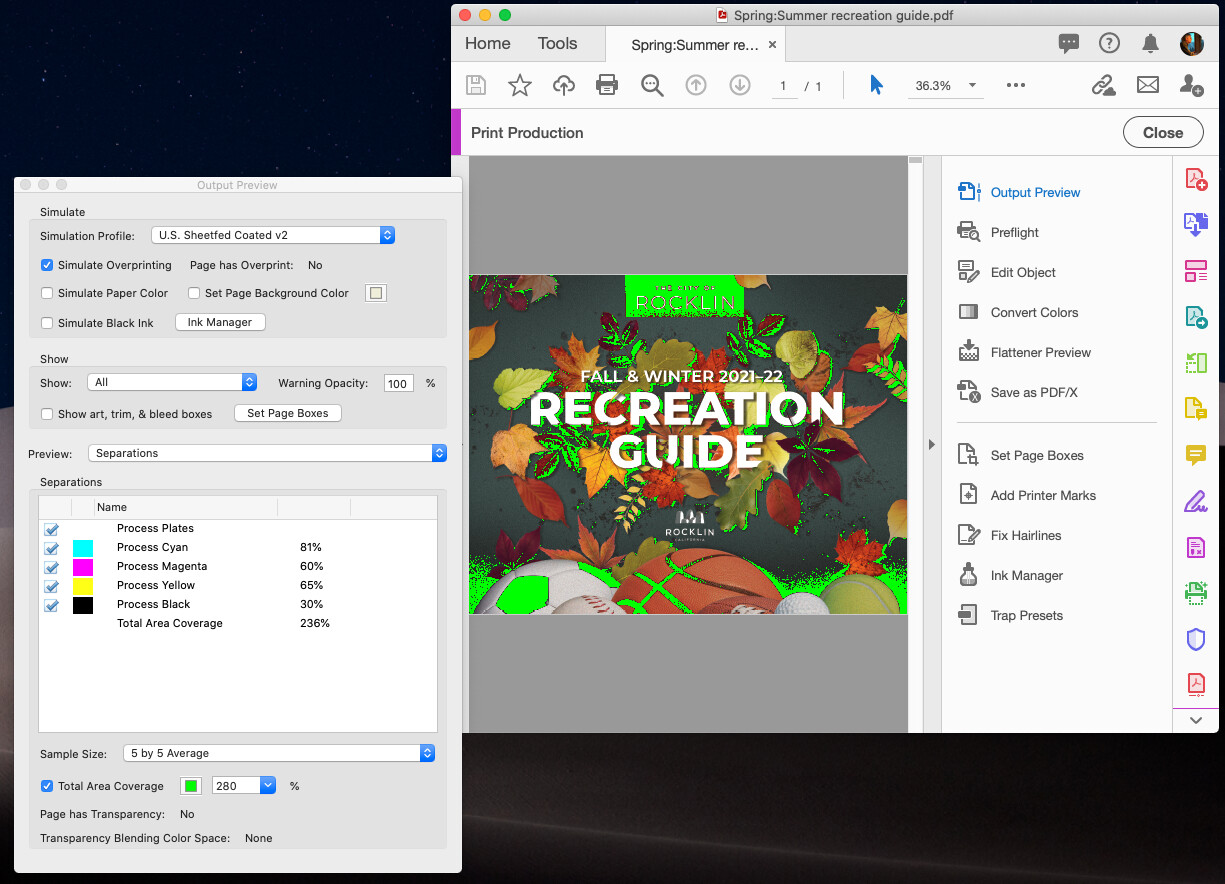Uncheck the Process Cyan plate checkbox
This screenshot has width=1225, height=884.
coord(52,547)
